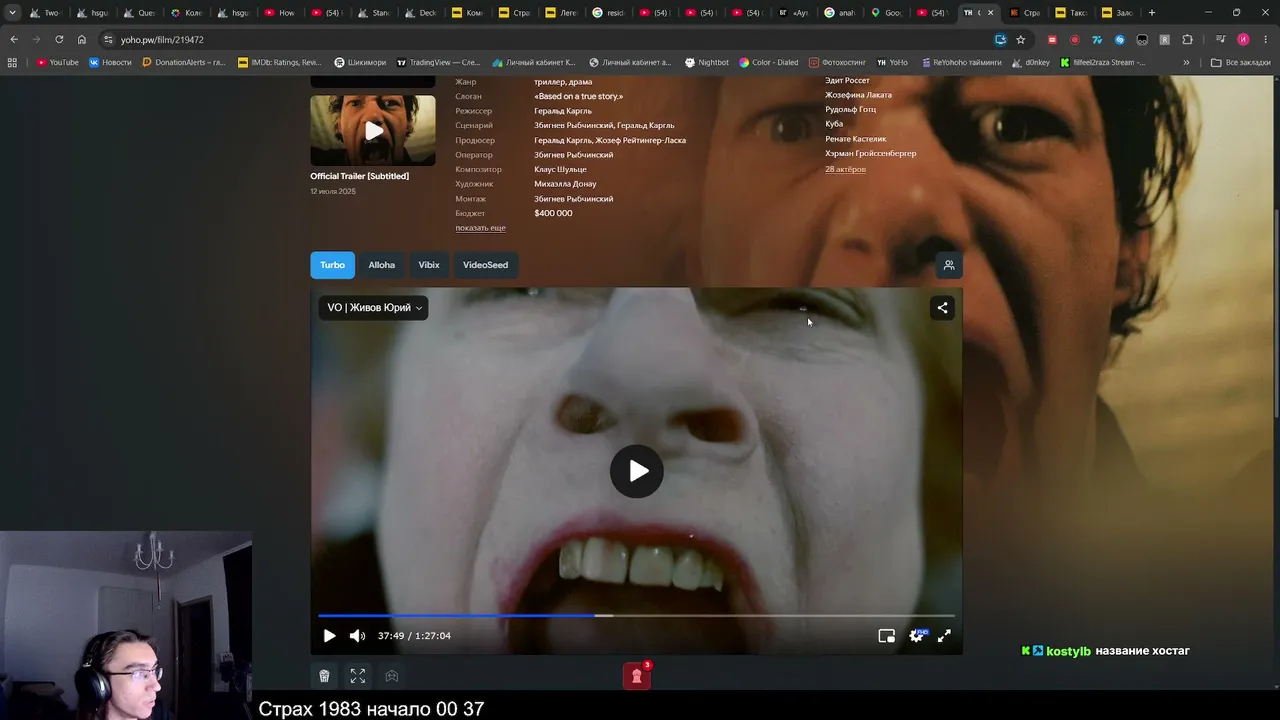
Task: Click the share icon on the player
Action: [x=942, y=308]
